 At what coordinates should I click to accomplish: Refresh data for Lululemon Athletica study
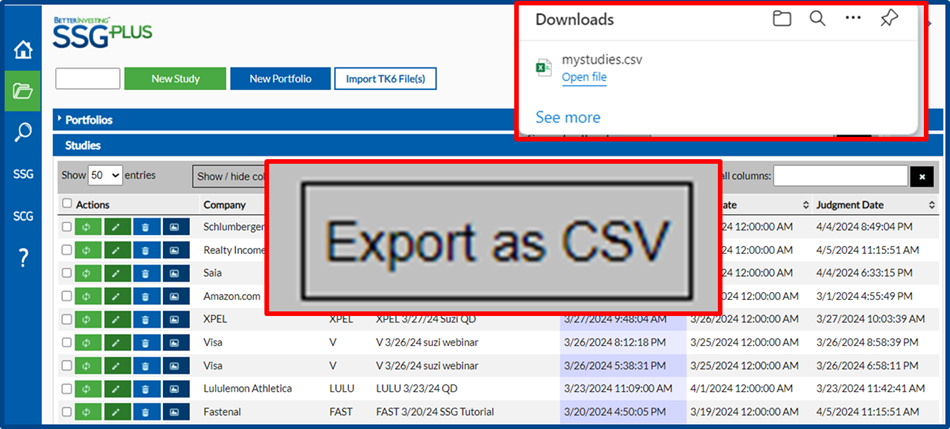pos(88,388)
